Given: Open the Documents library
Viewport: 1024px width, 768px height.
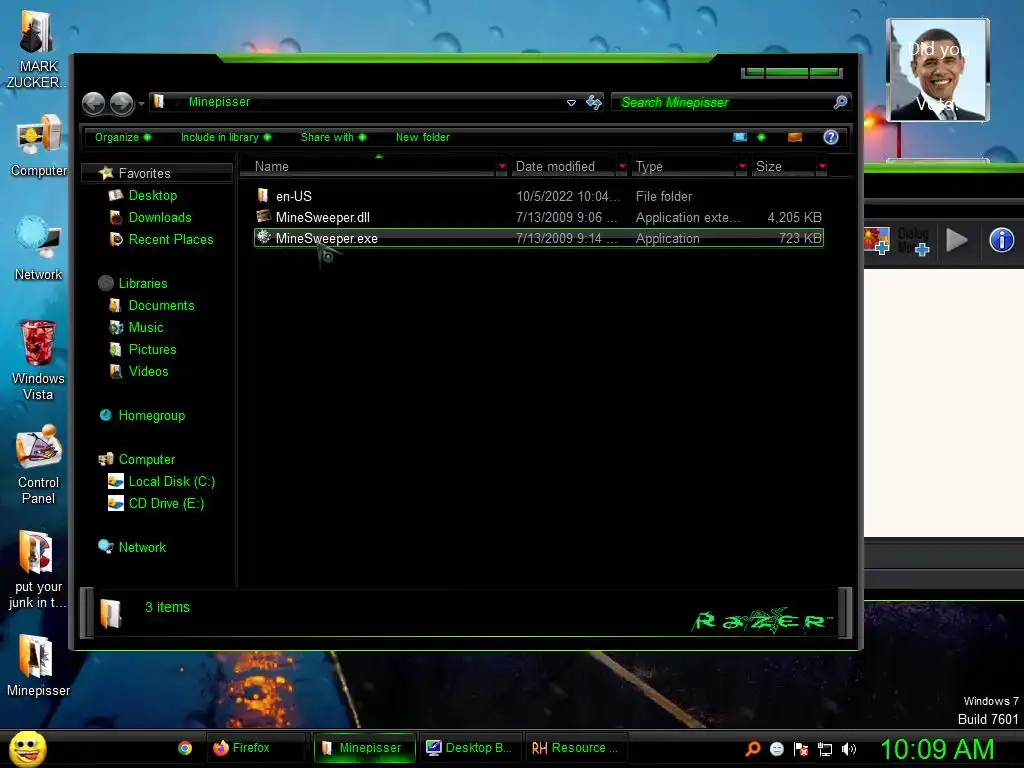Looking at the screenshot, I should [x=161, y=306].
